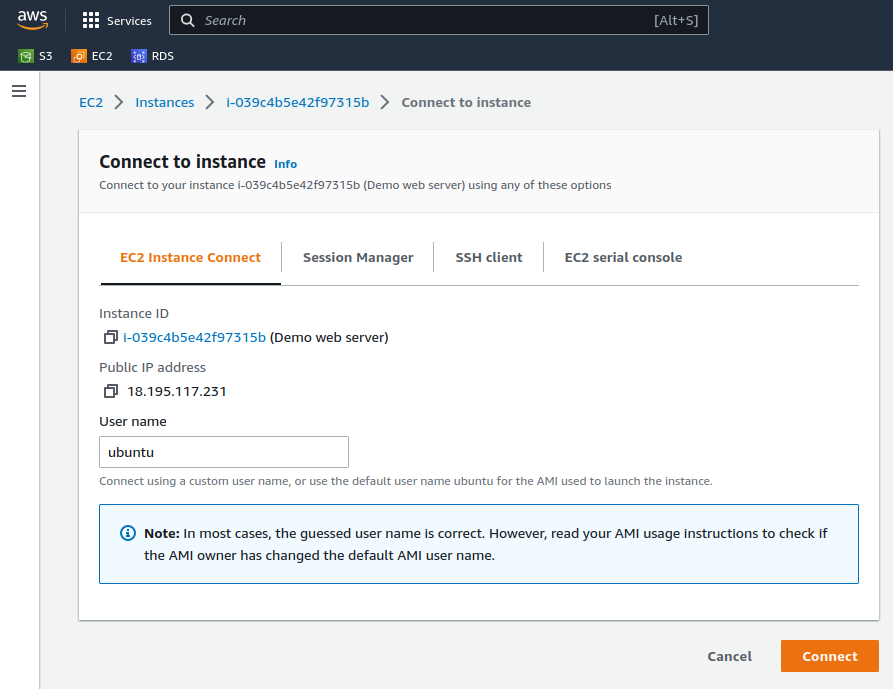Focus the top Search field
893x689 pixels.
tap(439, 20)
